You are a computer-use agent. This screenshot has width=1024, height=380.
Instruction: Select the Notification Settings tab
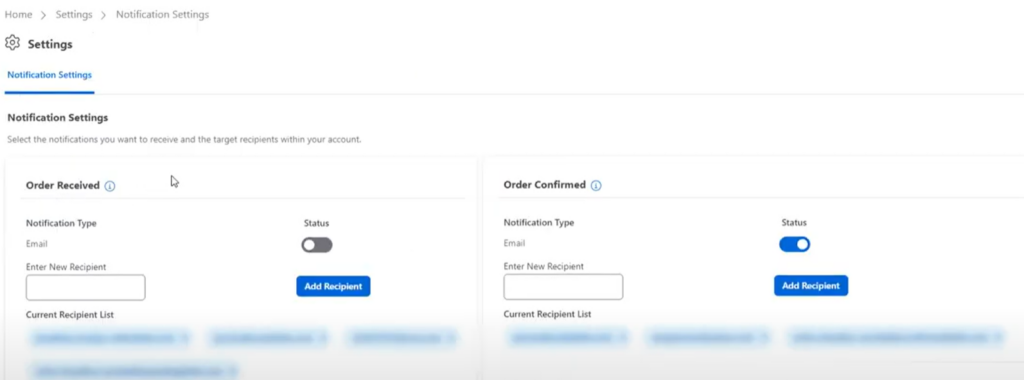[x=50, y=75]
